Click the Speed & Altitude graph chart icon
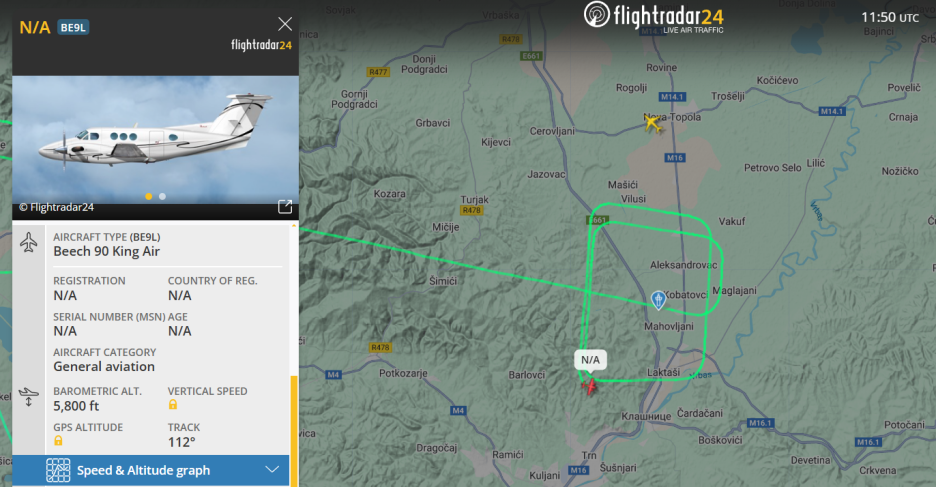Viewport: 936px width, 487px height. click(x=58, y=470)
